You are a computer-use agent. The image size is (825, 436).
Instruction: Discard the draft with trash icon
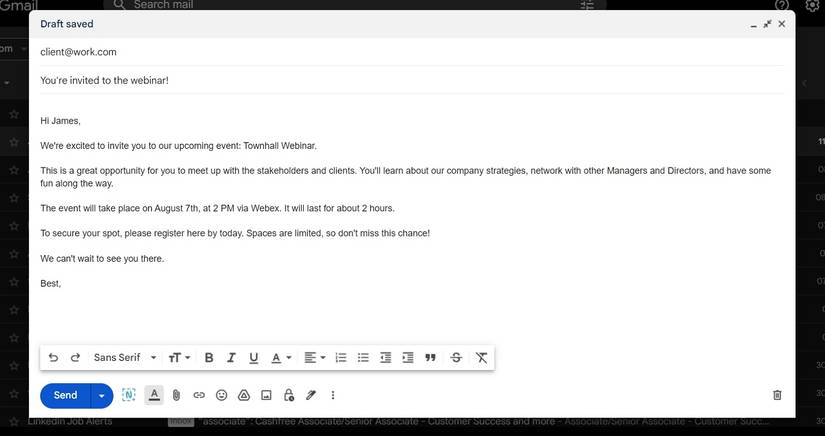pos(777,395)
